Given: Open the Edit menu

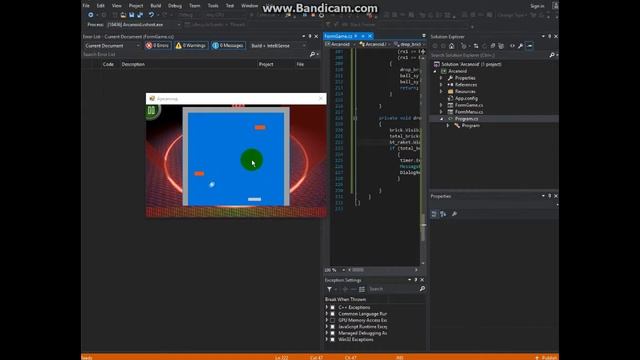Looking at the screenshot, I should click(x=100, y=6).
